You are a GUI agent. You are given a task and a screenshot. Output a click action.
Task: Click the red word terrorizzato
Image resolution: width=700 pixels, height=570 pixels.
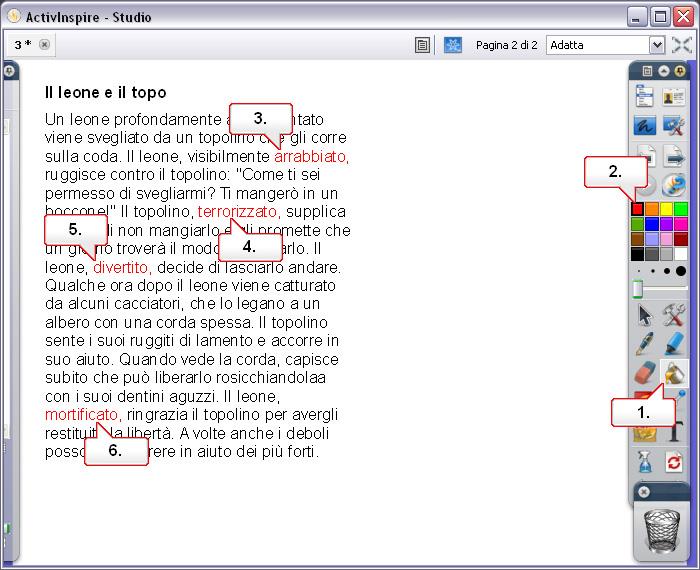point(239,212)
